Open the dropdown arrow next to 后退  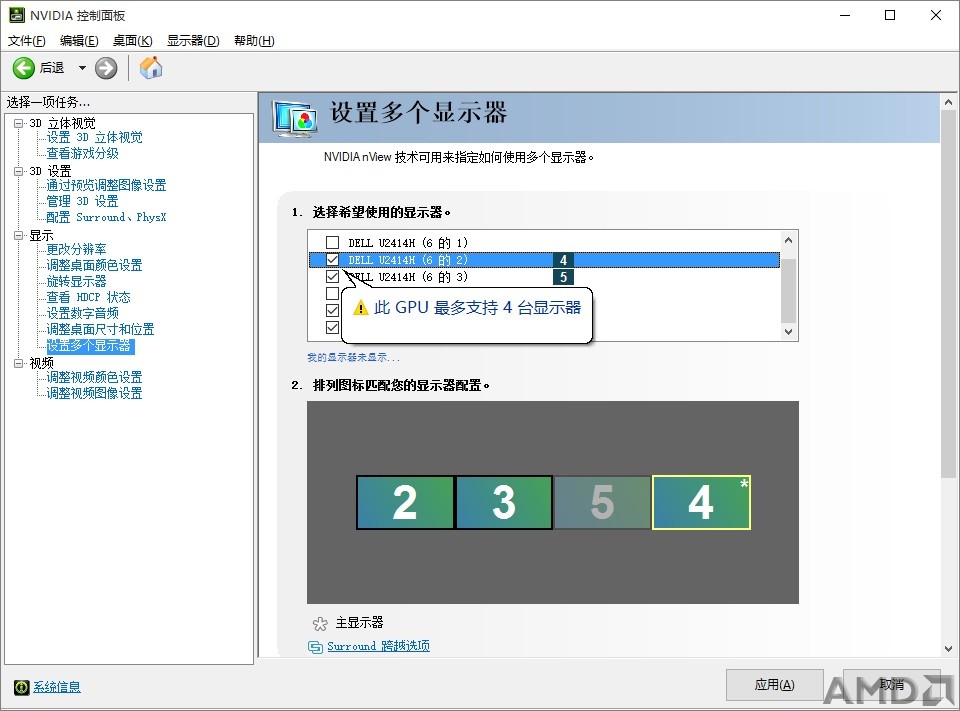point(82,68)
